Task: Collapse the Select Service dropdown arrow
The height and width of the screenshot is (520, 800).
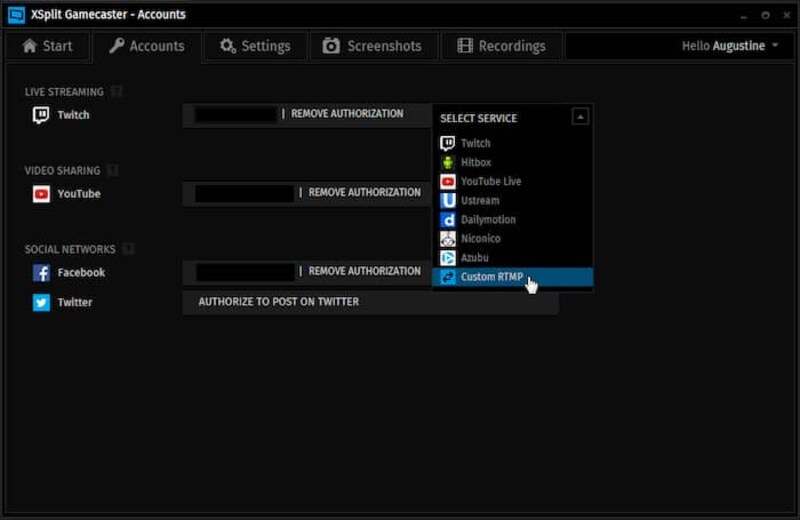Action: 580,117
